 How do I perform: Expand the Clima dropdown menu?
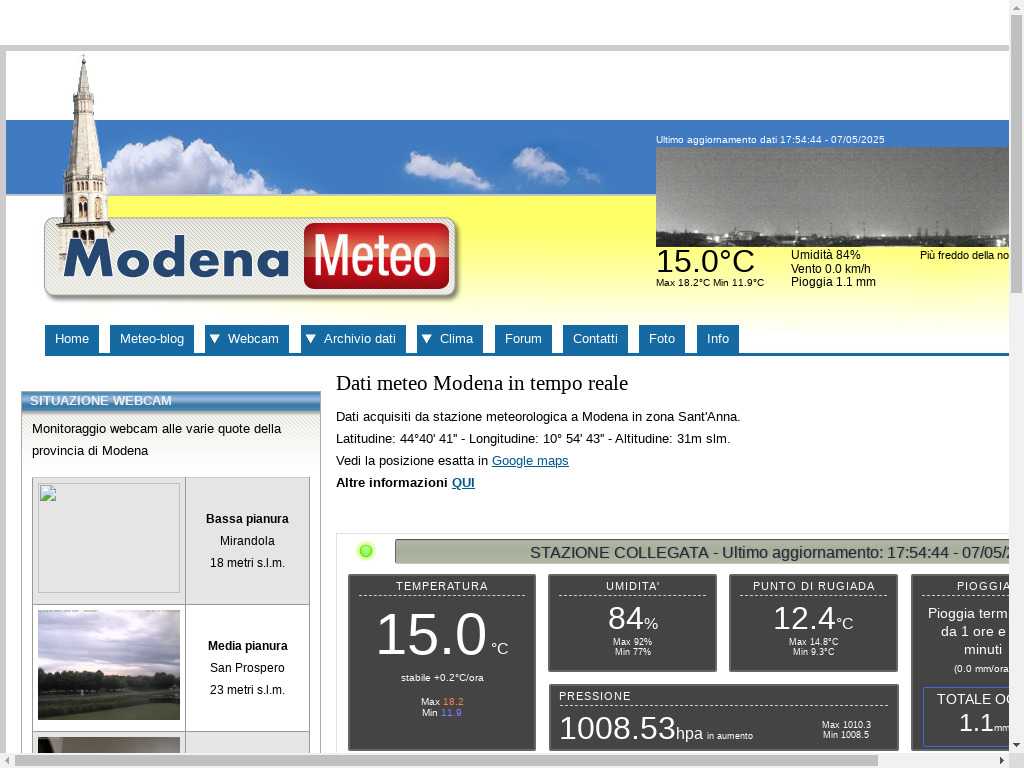[450, 339]
